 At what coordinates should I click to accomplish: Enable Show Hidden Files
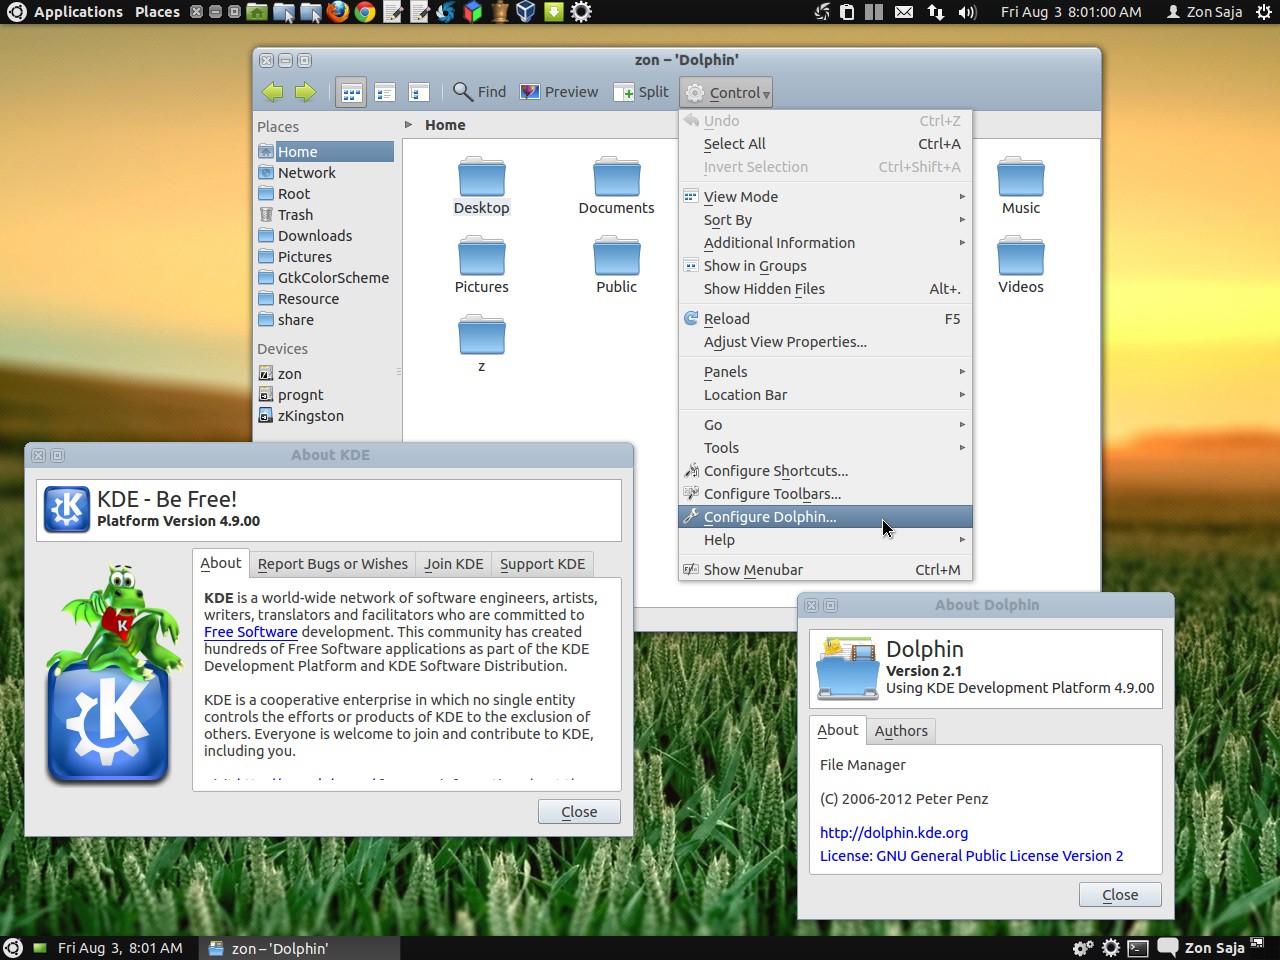[x=764, y=289]
